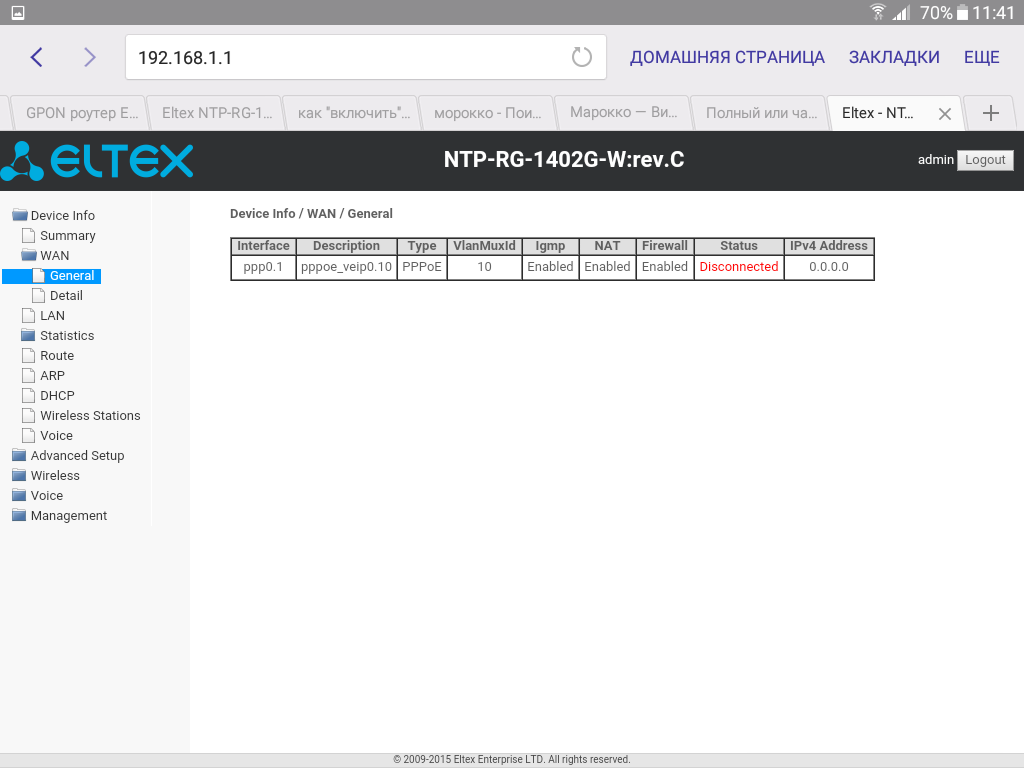Click the VlanMuxId column header
Image resolution: width=1024 pixels, height=768 pixels.
[485, 246]
